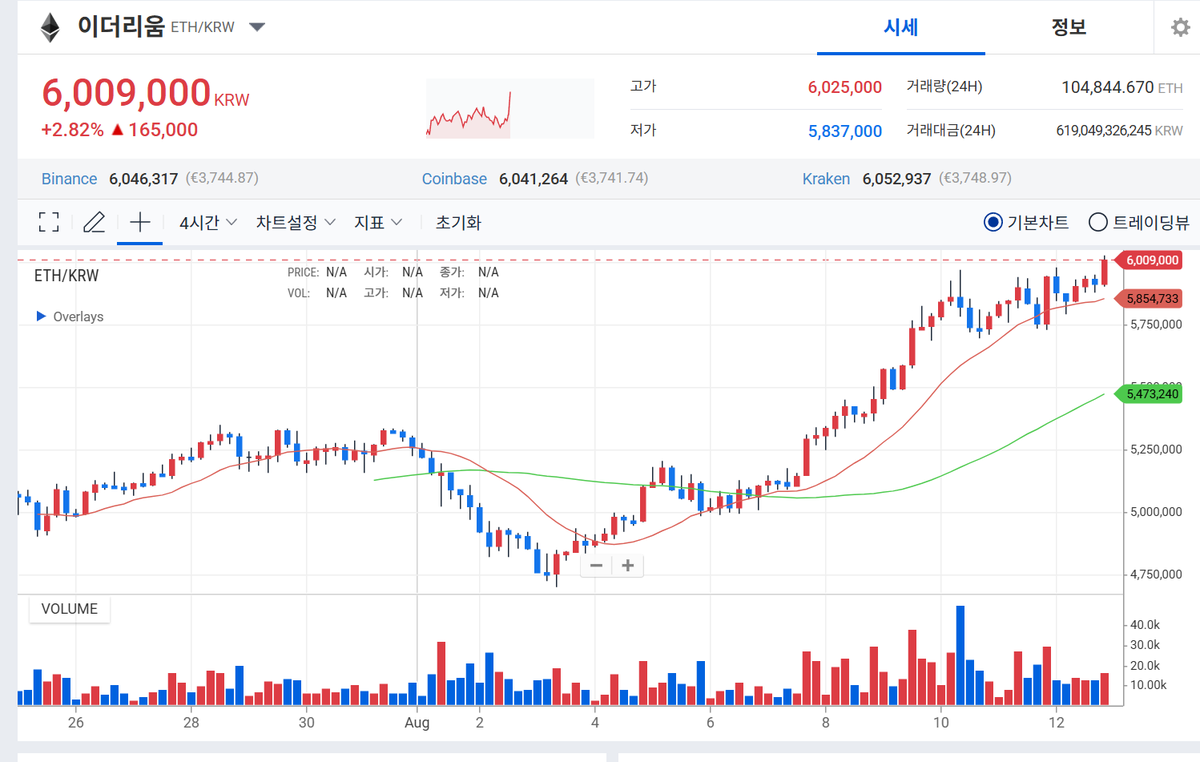The width and height of the screenshot is (1200, 762).
Task: Click the Kraken exchange price link
Action: click(826, 179)
